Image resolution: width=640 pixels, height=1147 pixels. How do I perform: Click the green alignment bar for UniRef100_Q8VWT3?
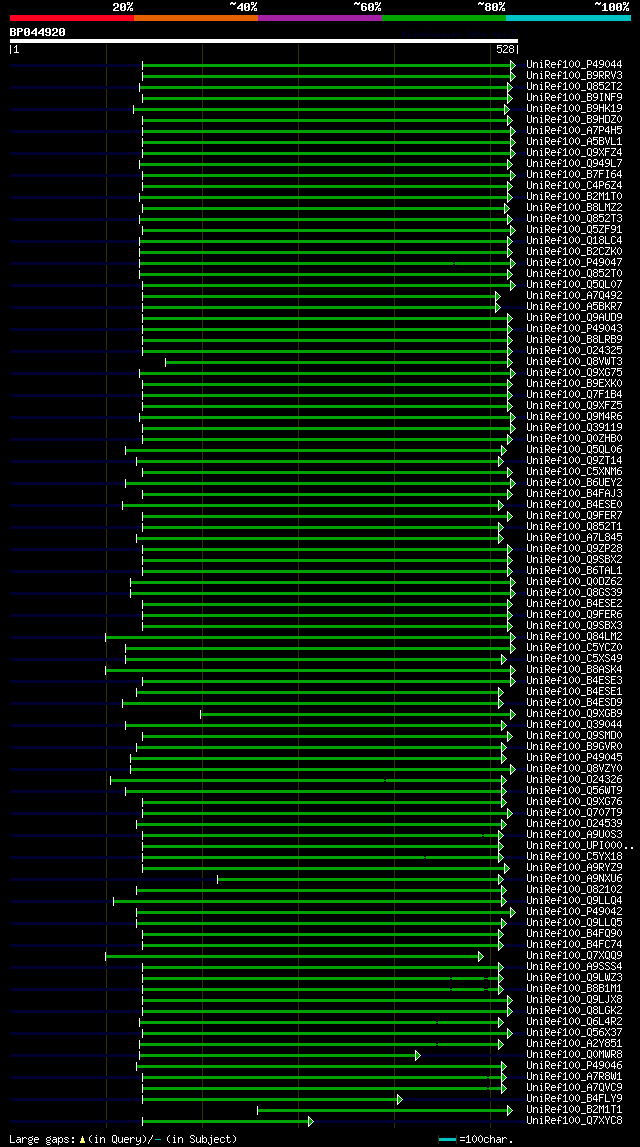click(338, 362)
